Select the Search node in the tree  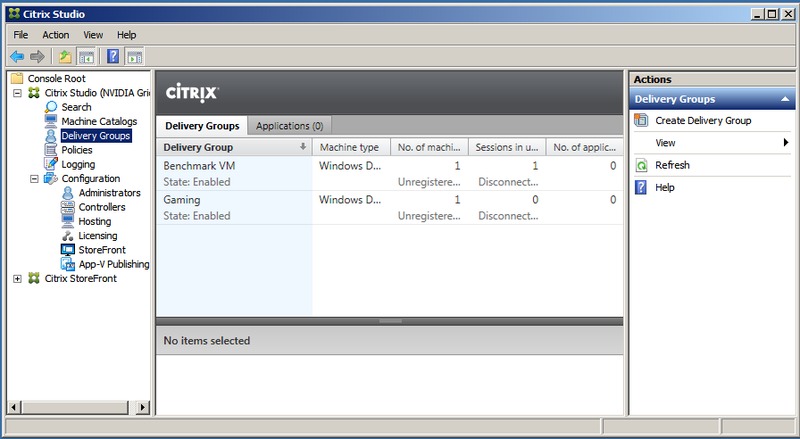75,107
